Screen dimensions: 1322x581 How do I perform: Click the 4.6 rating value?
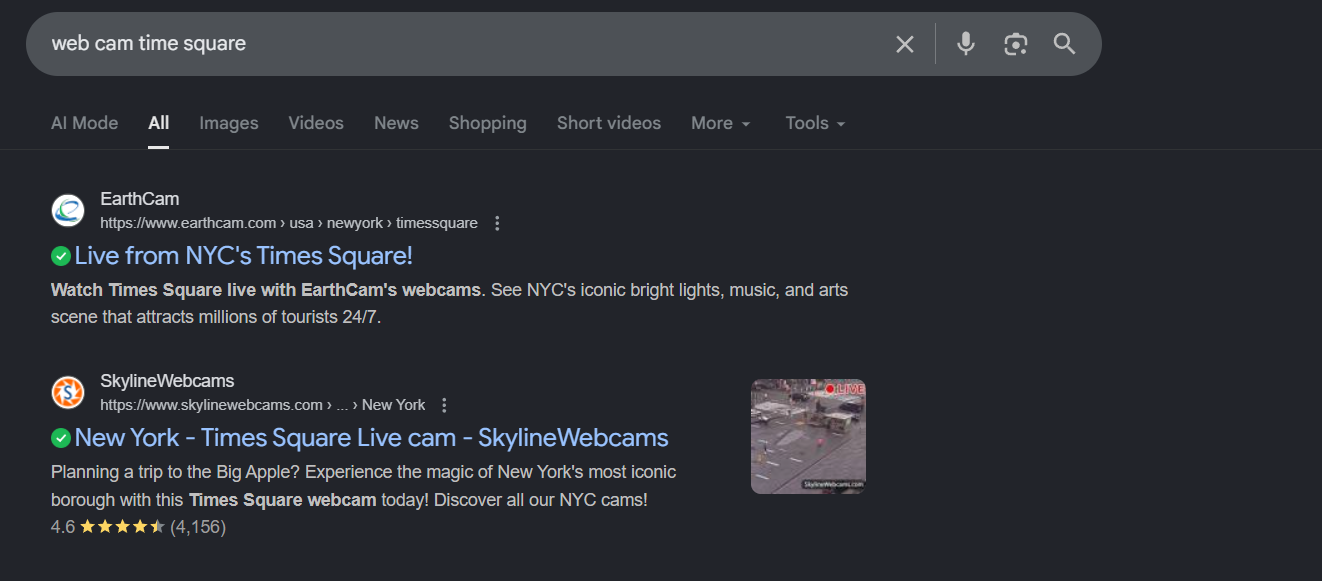(x=63, y=526)
